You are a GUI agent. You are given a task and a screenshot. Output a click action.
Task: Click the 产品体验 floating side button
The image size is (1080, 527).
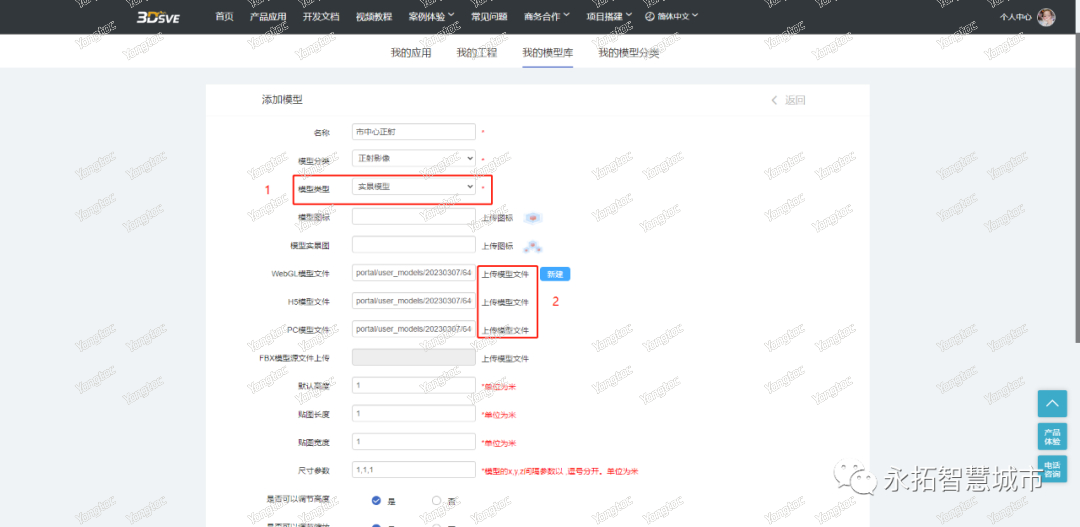(x=1052, y=436)
